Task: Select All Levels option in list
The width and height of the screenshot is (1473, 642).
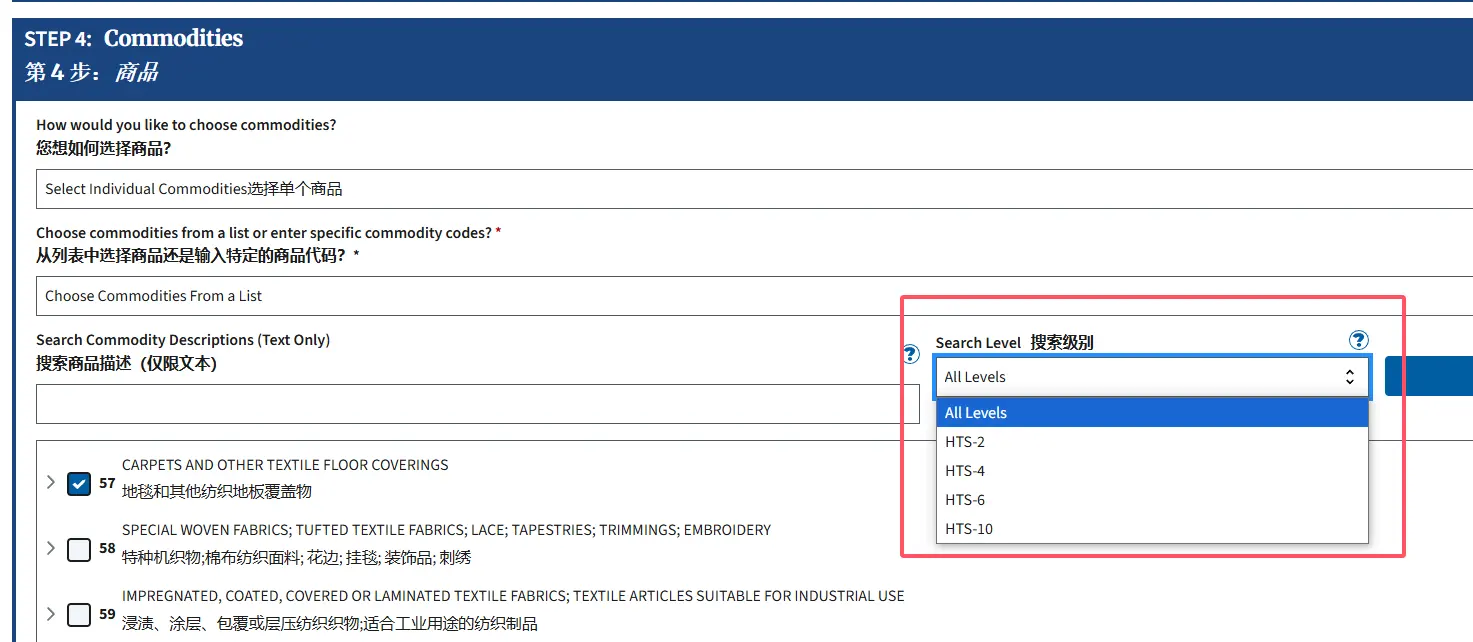Action: click(1152, 413)
